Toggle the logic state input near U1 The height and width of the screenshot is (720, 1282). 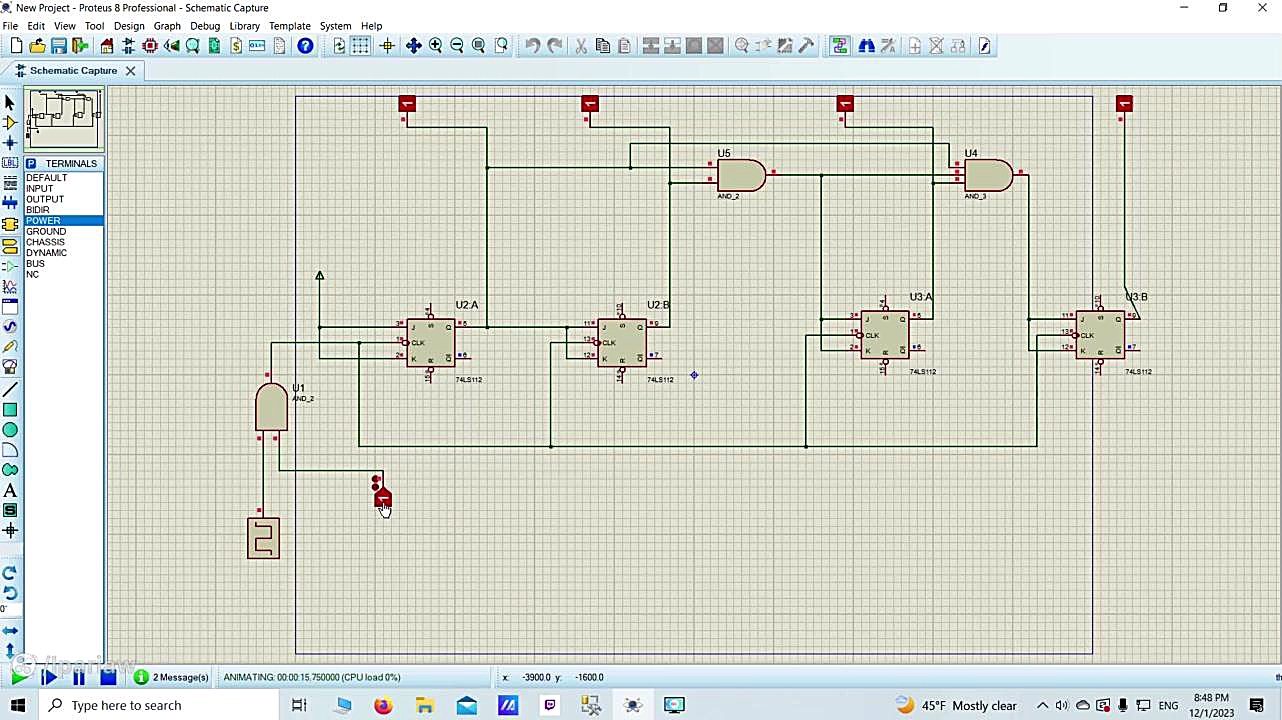[382, 496]
